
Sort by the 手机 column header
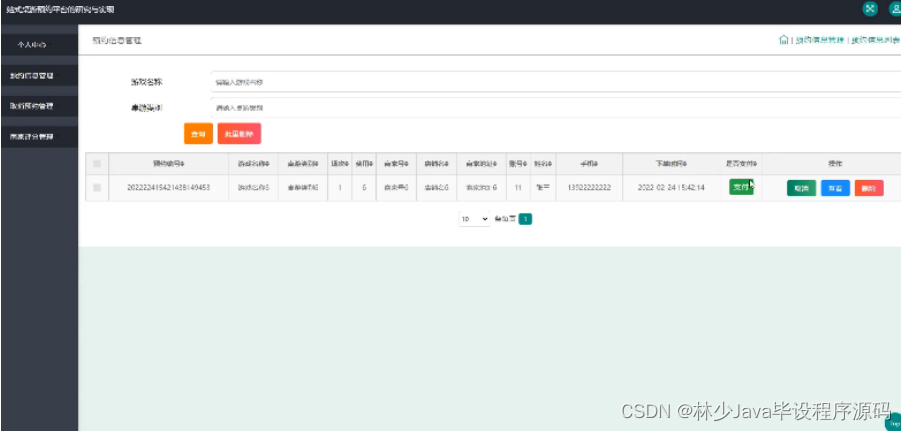click(589, 164)
